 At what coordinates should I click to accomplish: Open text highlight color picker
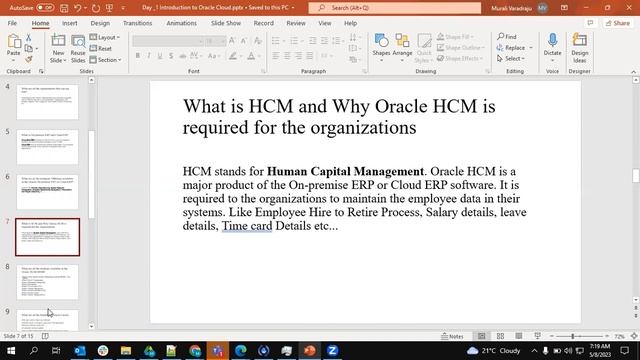coord(233,56)
